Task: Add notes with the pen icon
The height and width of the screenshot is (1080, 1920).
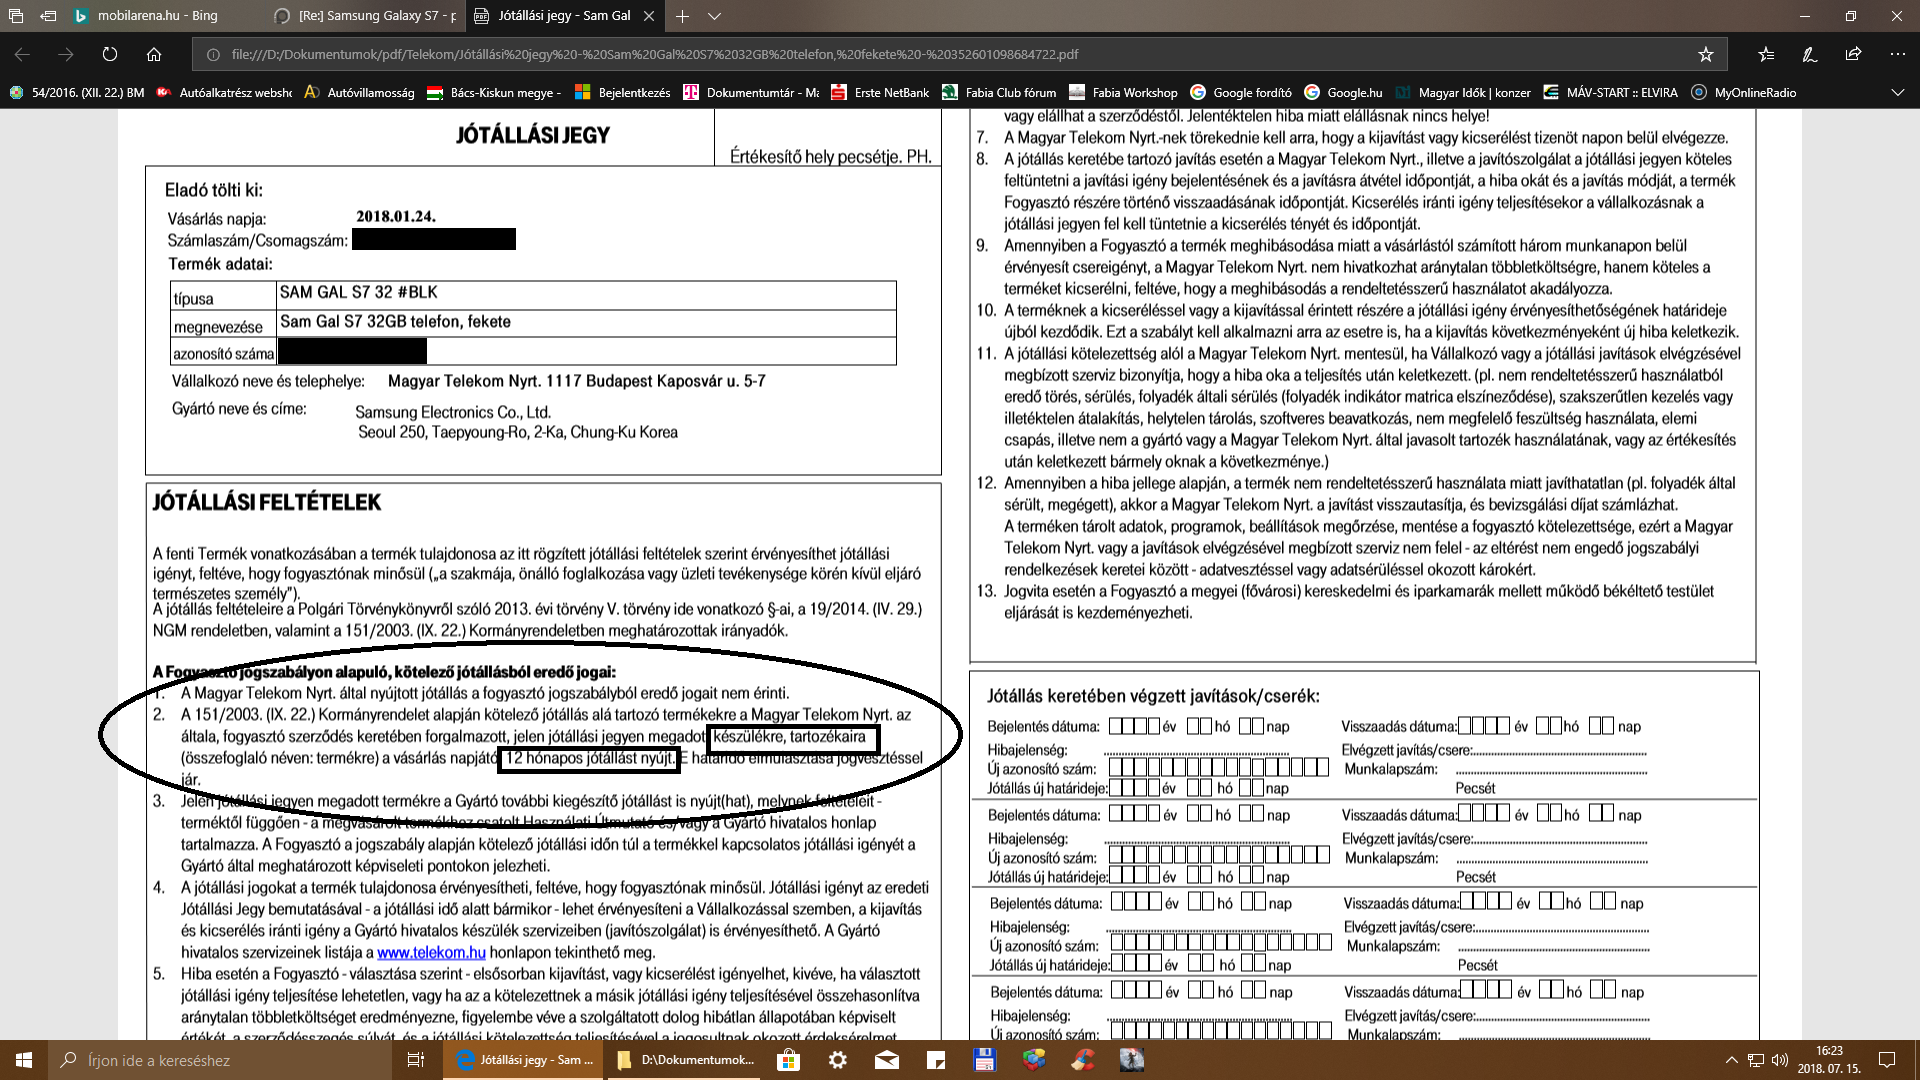Action: click(x=1810, y=55)
